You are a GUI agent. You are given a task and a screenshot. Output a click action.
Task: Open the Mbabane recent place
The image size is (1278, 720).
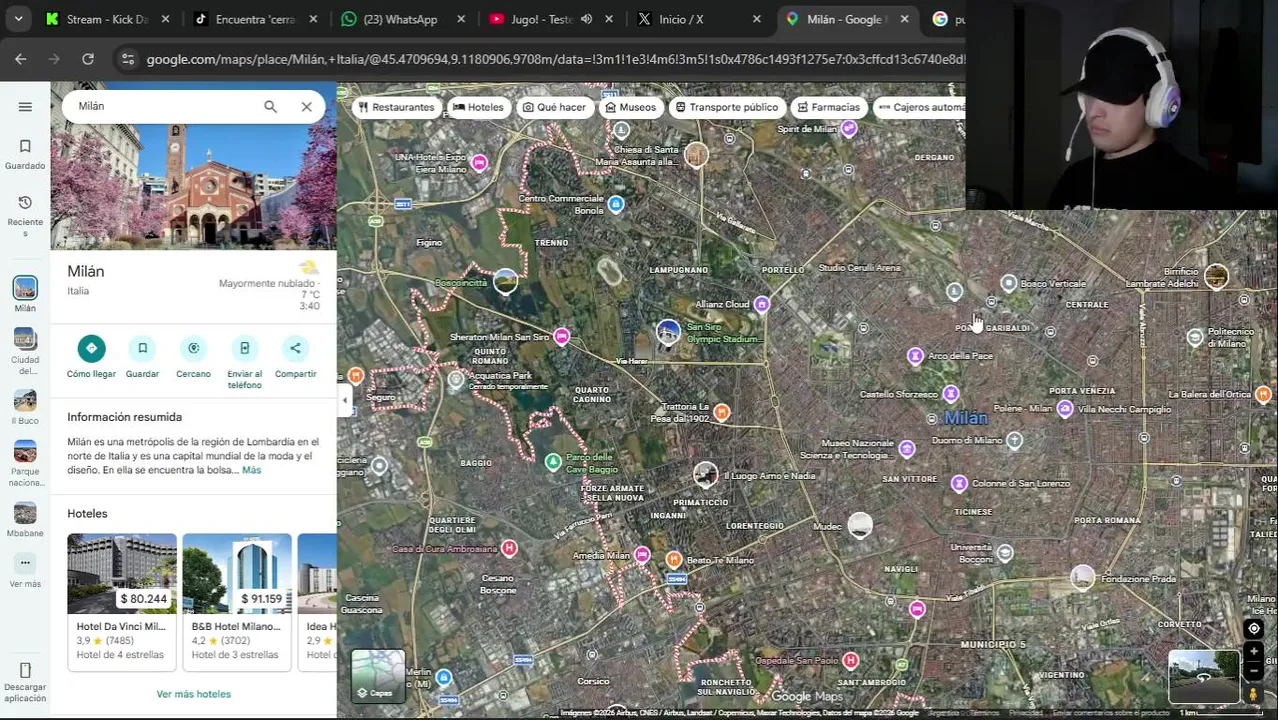click(25, 513)
